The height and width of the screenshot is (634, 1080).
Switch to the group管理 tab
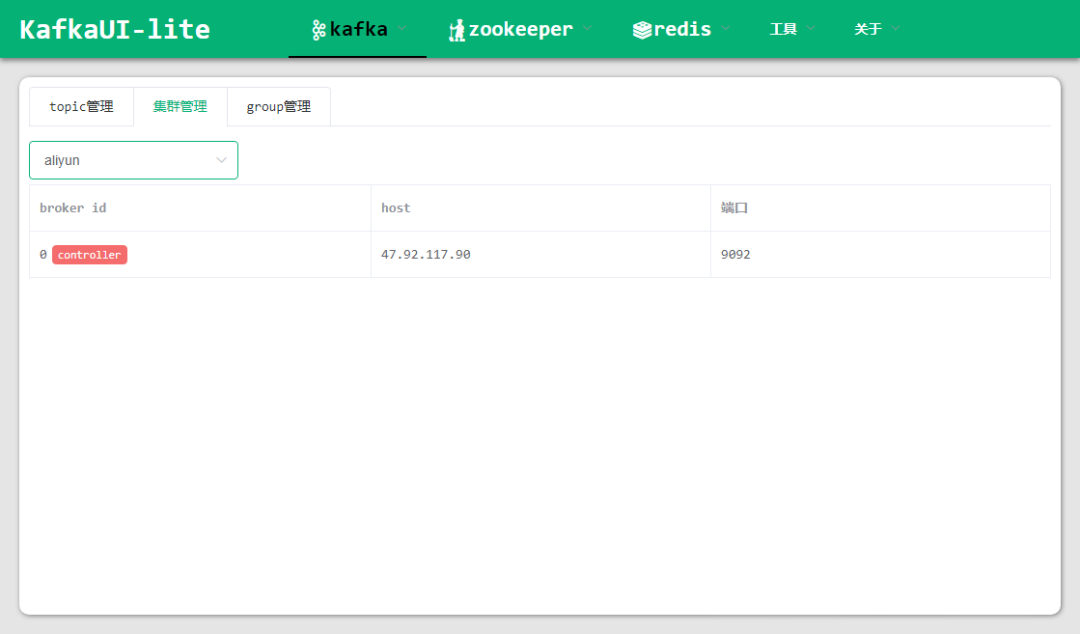click(x=279, y=107)
